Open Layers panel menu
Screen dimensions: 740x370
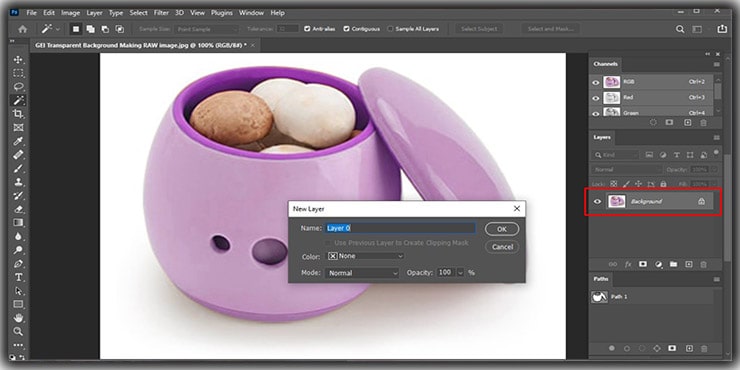click(716, 138)
